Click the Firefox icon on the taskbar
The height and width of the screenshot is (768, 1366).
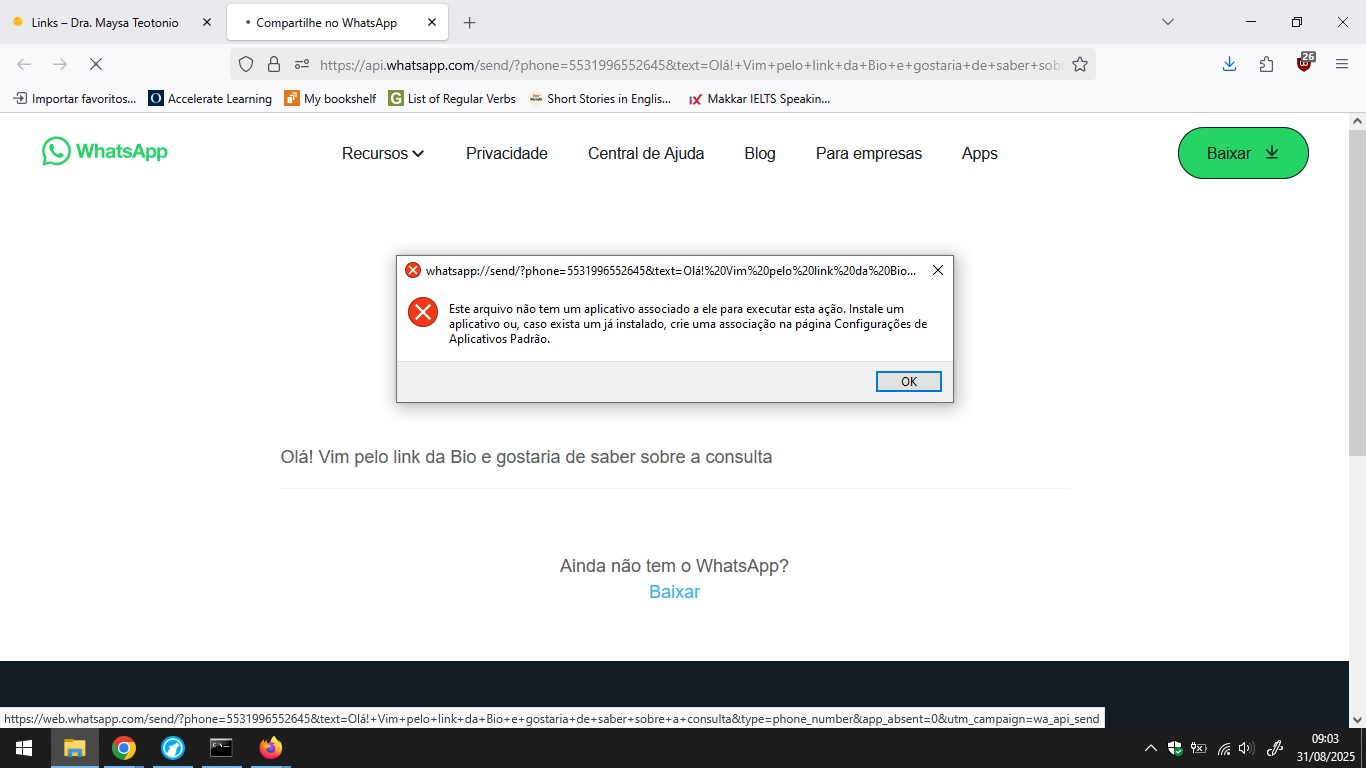pyautogui.click(x=270, y=748)
